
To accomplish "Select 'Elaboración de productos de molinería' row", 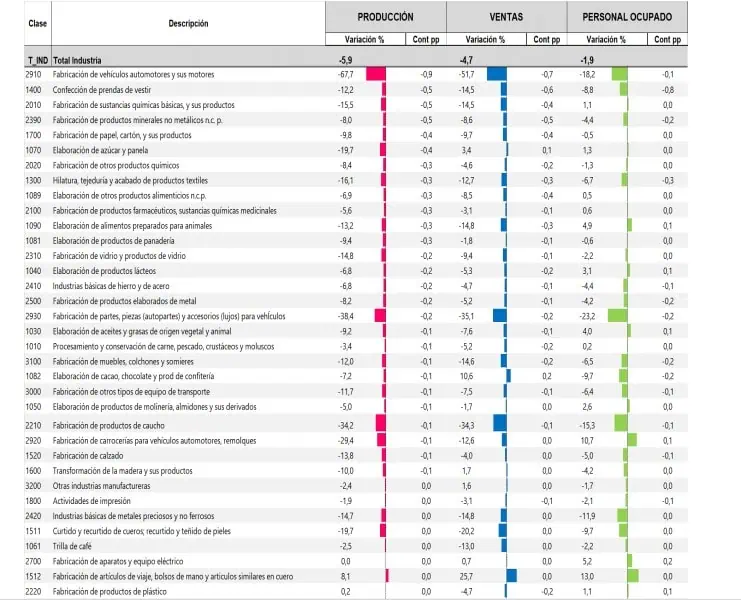I will (356, 407).
